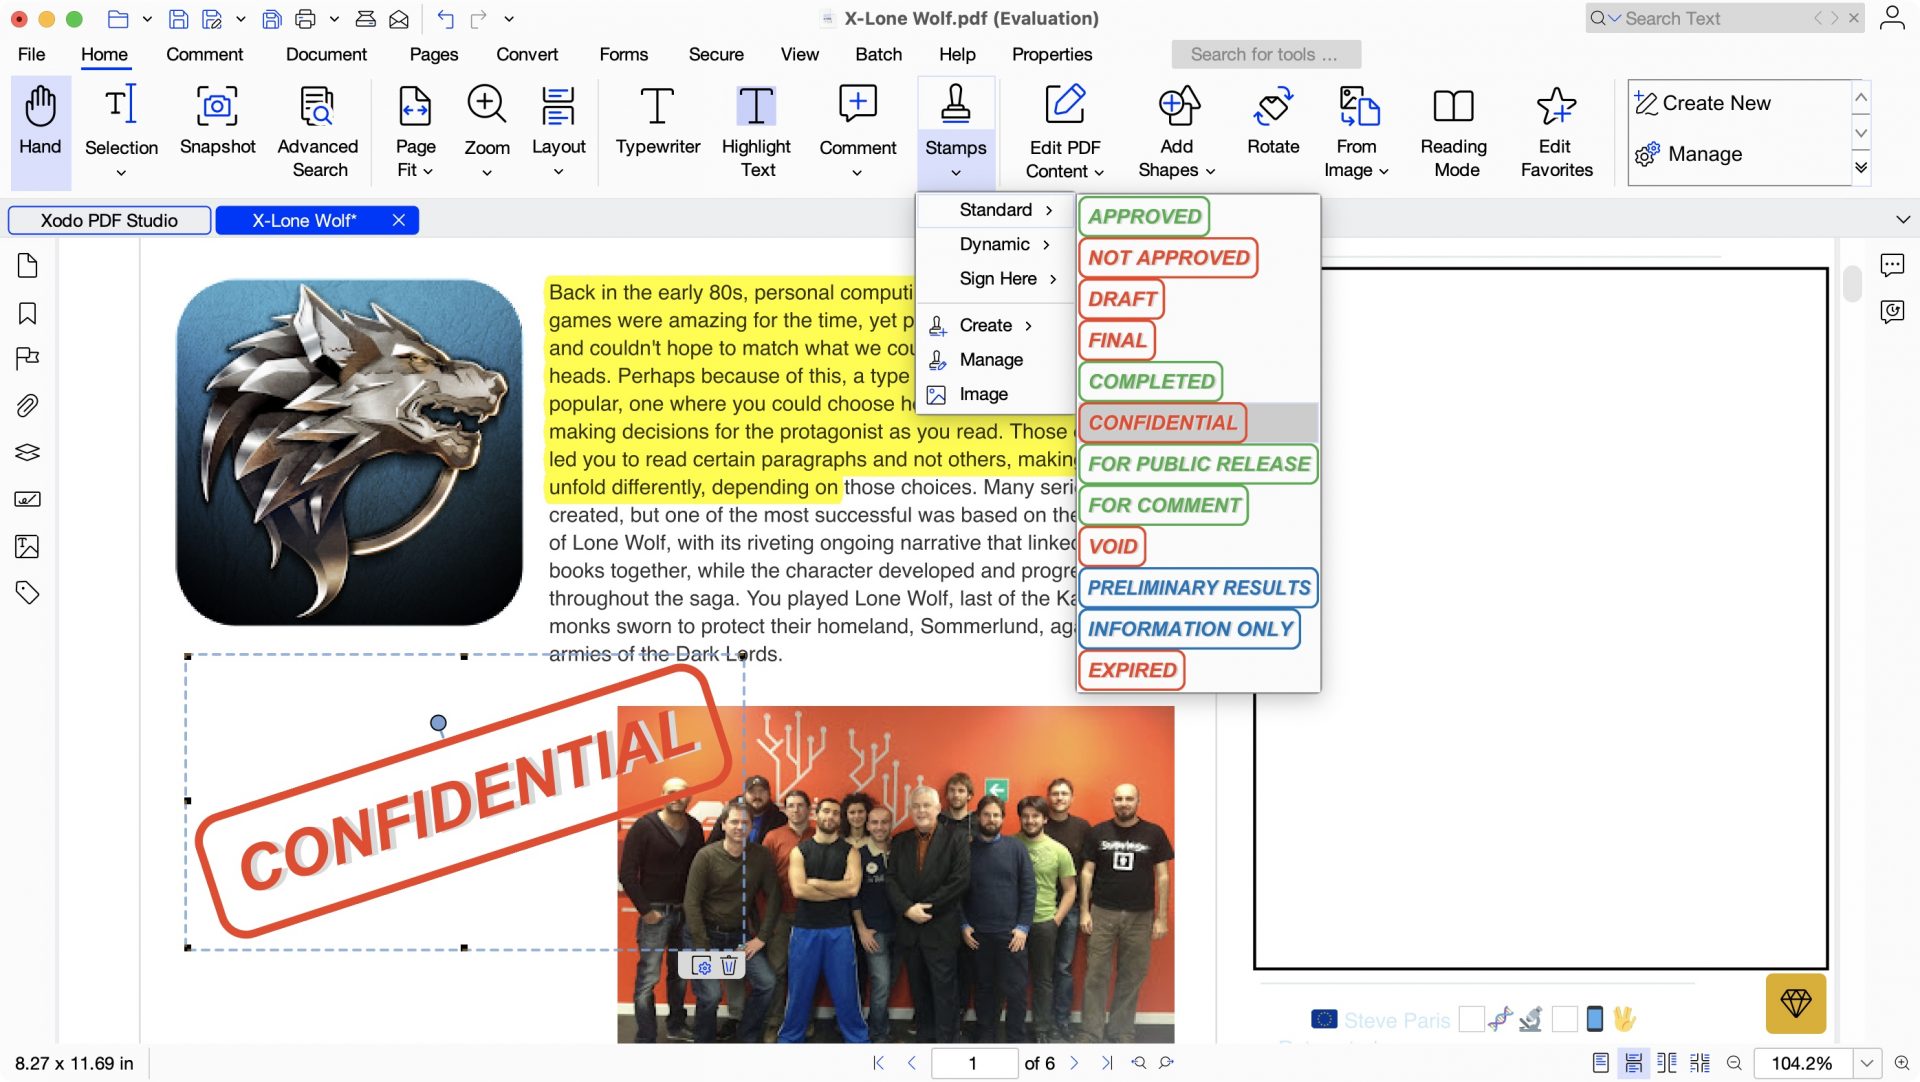Open the Highlight Text tool
The width and height of the screenshot is (1920, 1082).
tap(756, 128)
